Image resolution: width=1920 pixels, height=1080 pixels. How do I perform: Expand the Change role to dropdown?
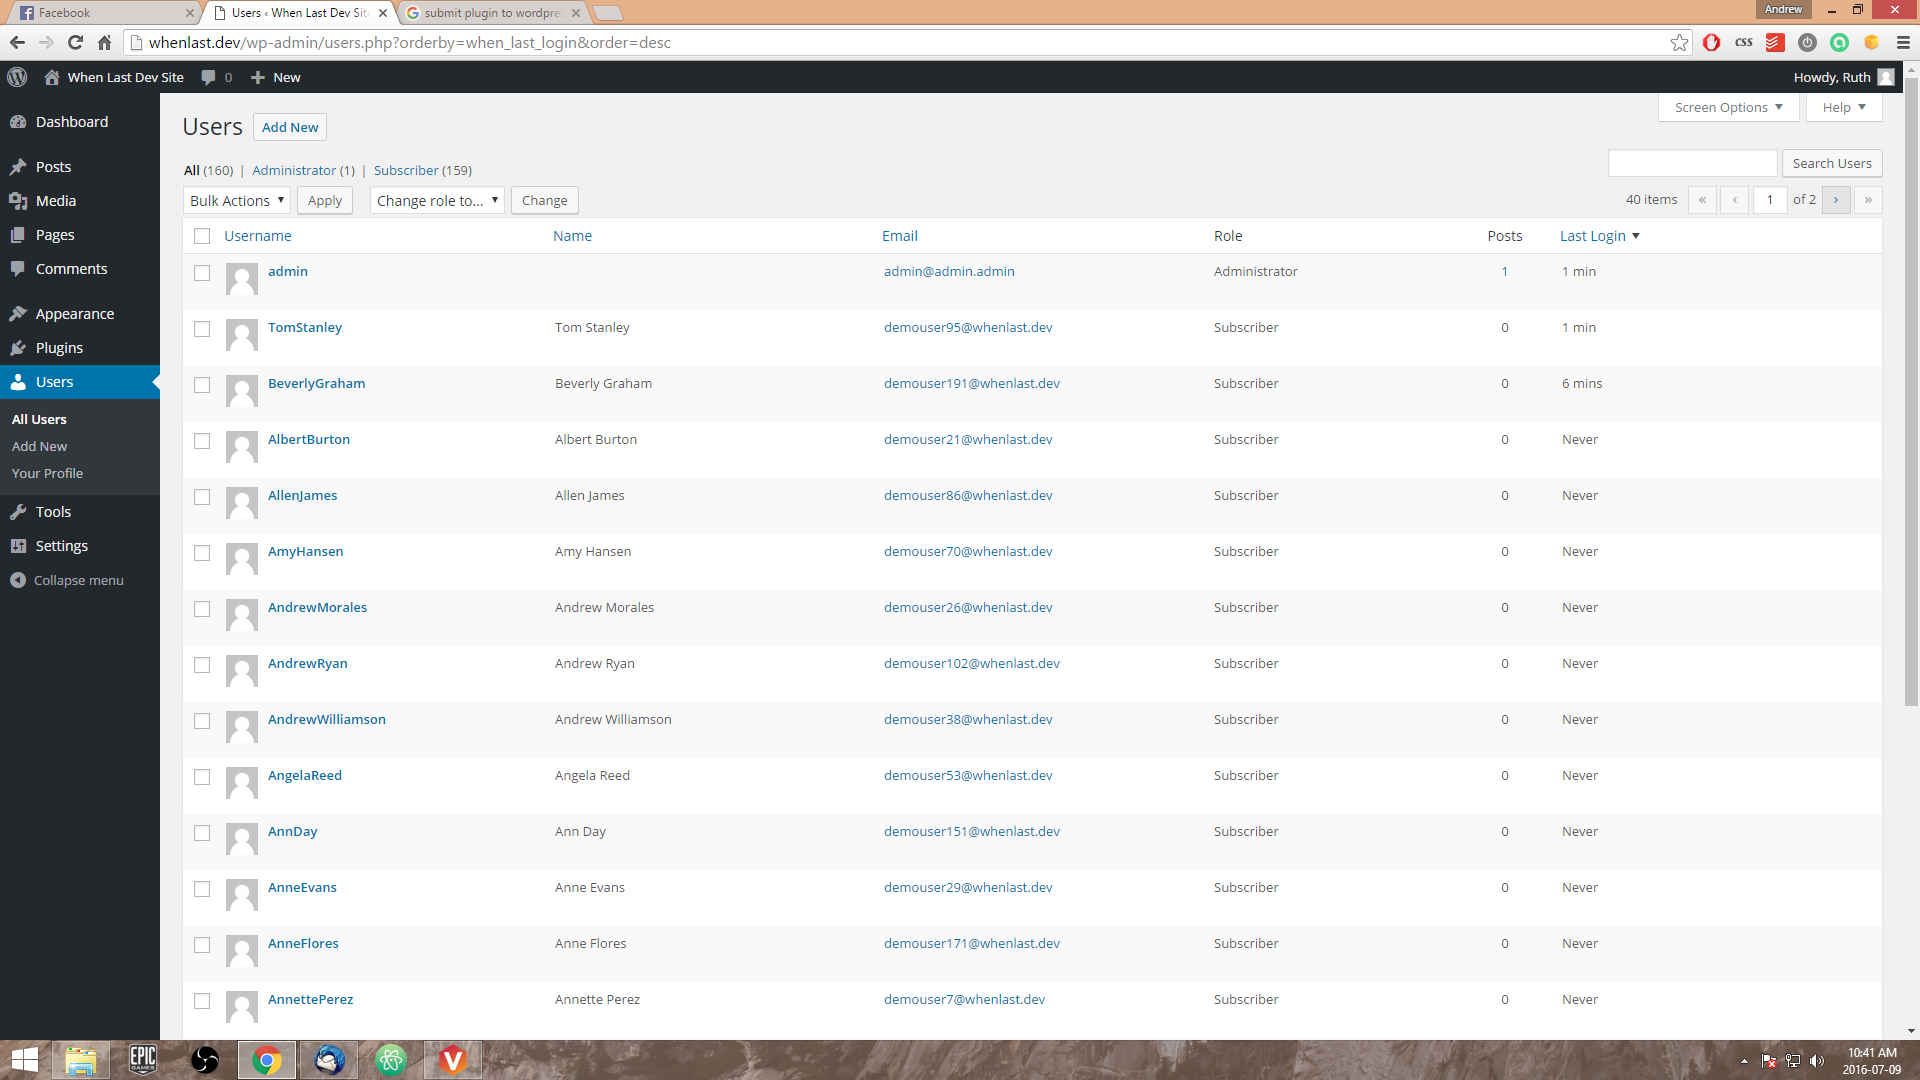pyautogui.click(x=436, y=200)
